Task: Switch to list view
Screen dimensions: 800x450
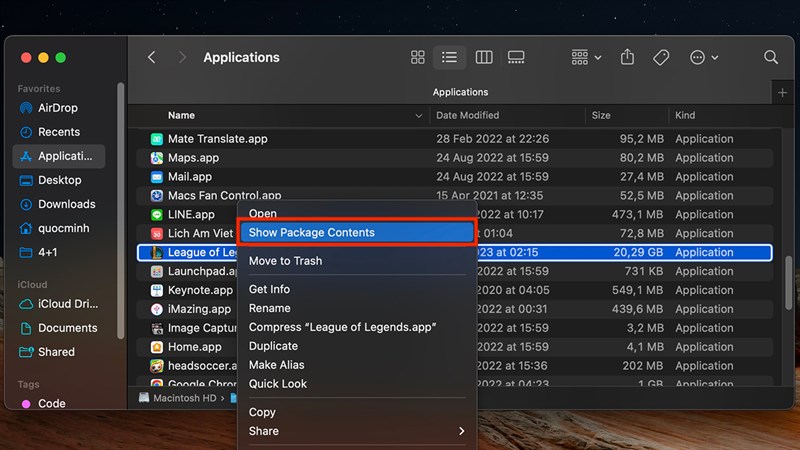Action: [449, 57]
